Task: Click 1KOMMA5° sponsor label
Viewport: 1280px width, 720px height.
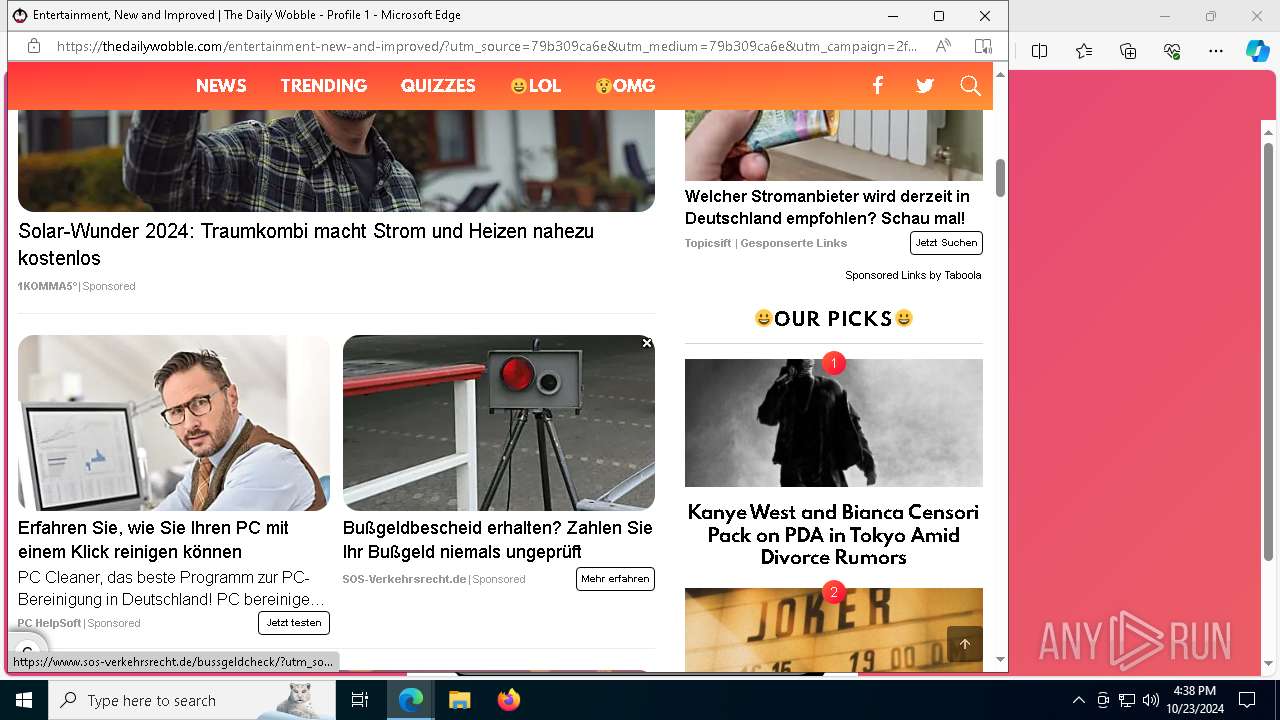Action: click(47, 286)
